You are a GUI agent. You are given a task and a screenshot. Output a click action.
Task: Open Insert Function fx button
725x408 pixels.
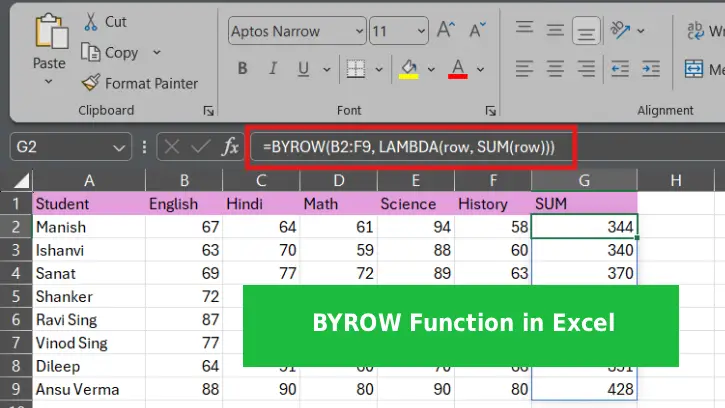(230, 147)
